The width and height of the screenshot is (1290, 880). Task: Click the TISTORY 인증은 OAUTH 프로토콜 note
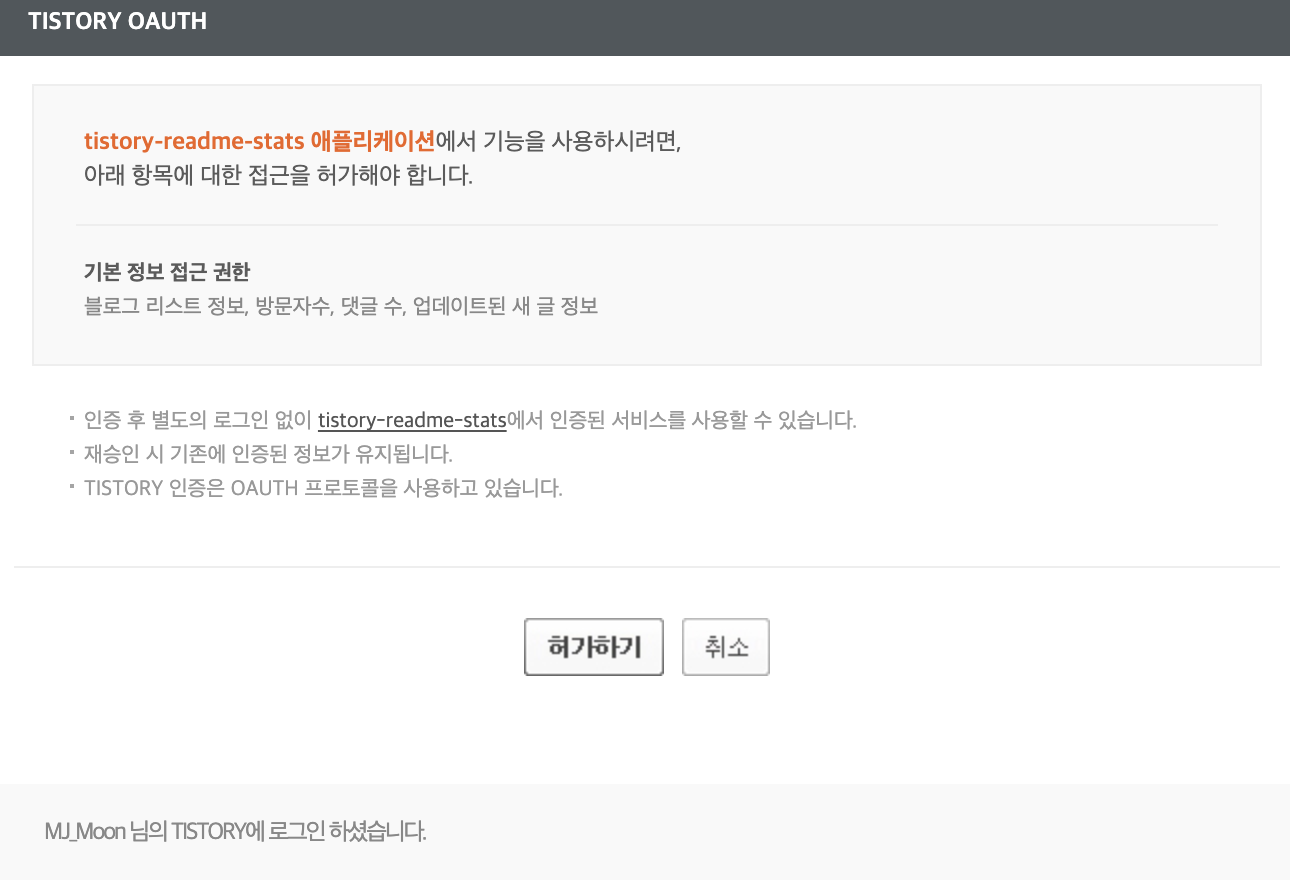323,490
